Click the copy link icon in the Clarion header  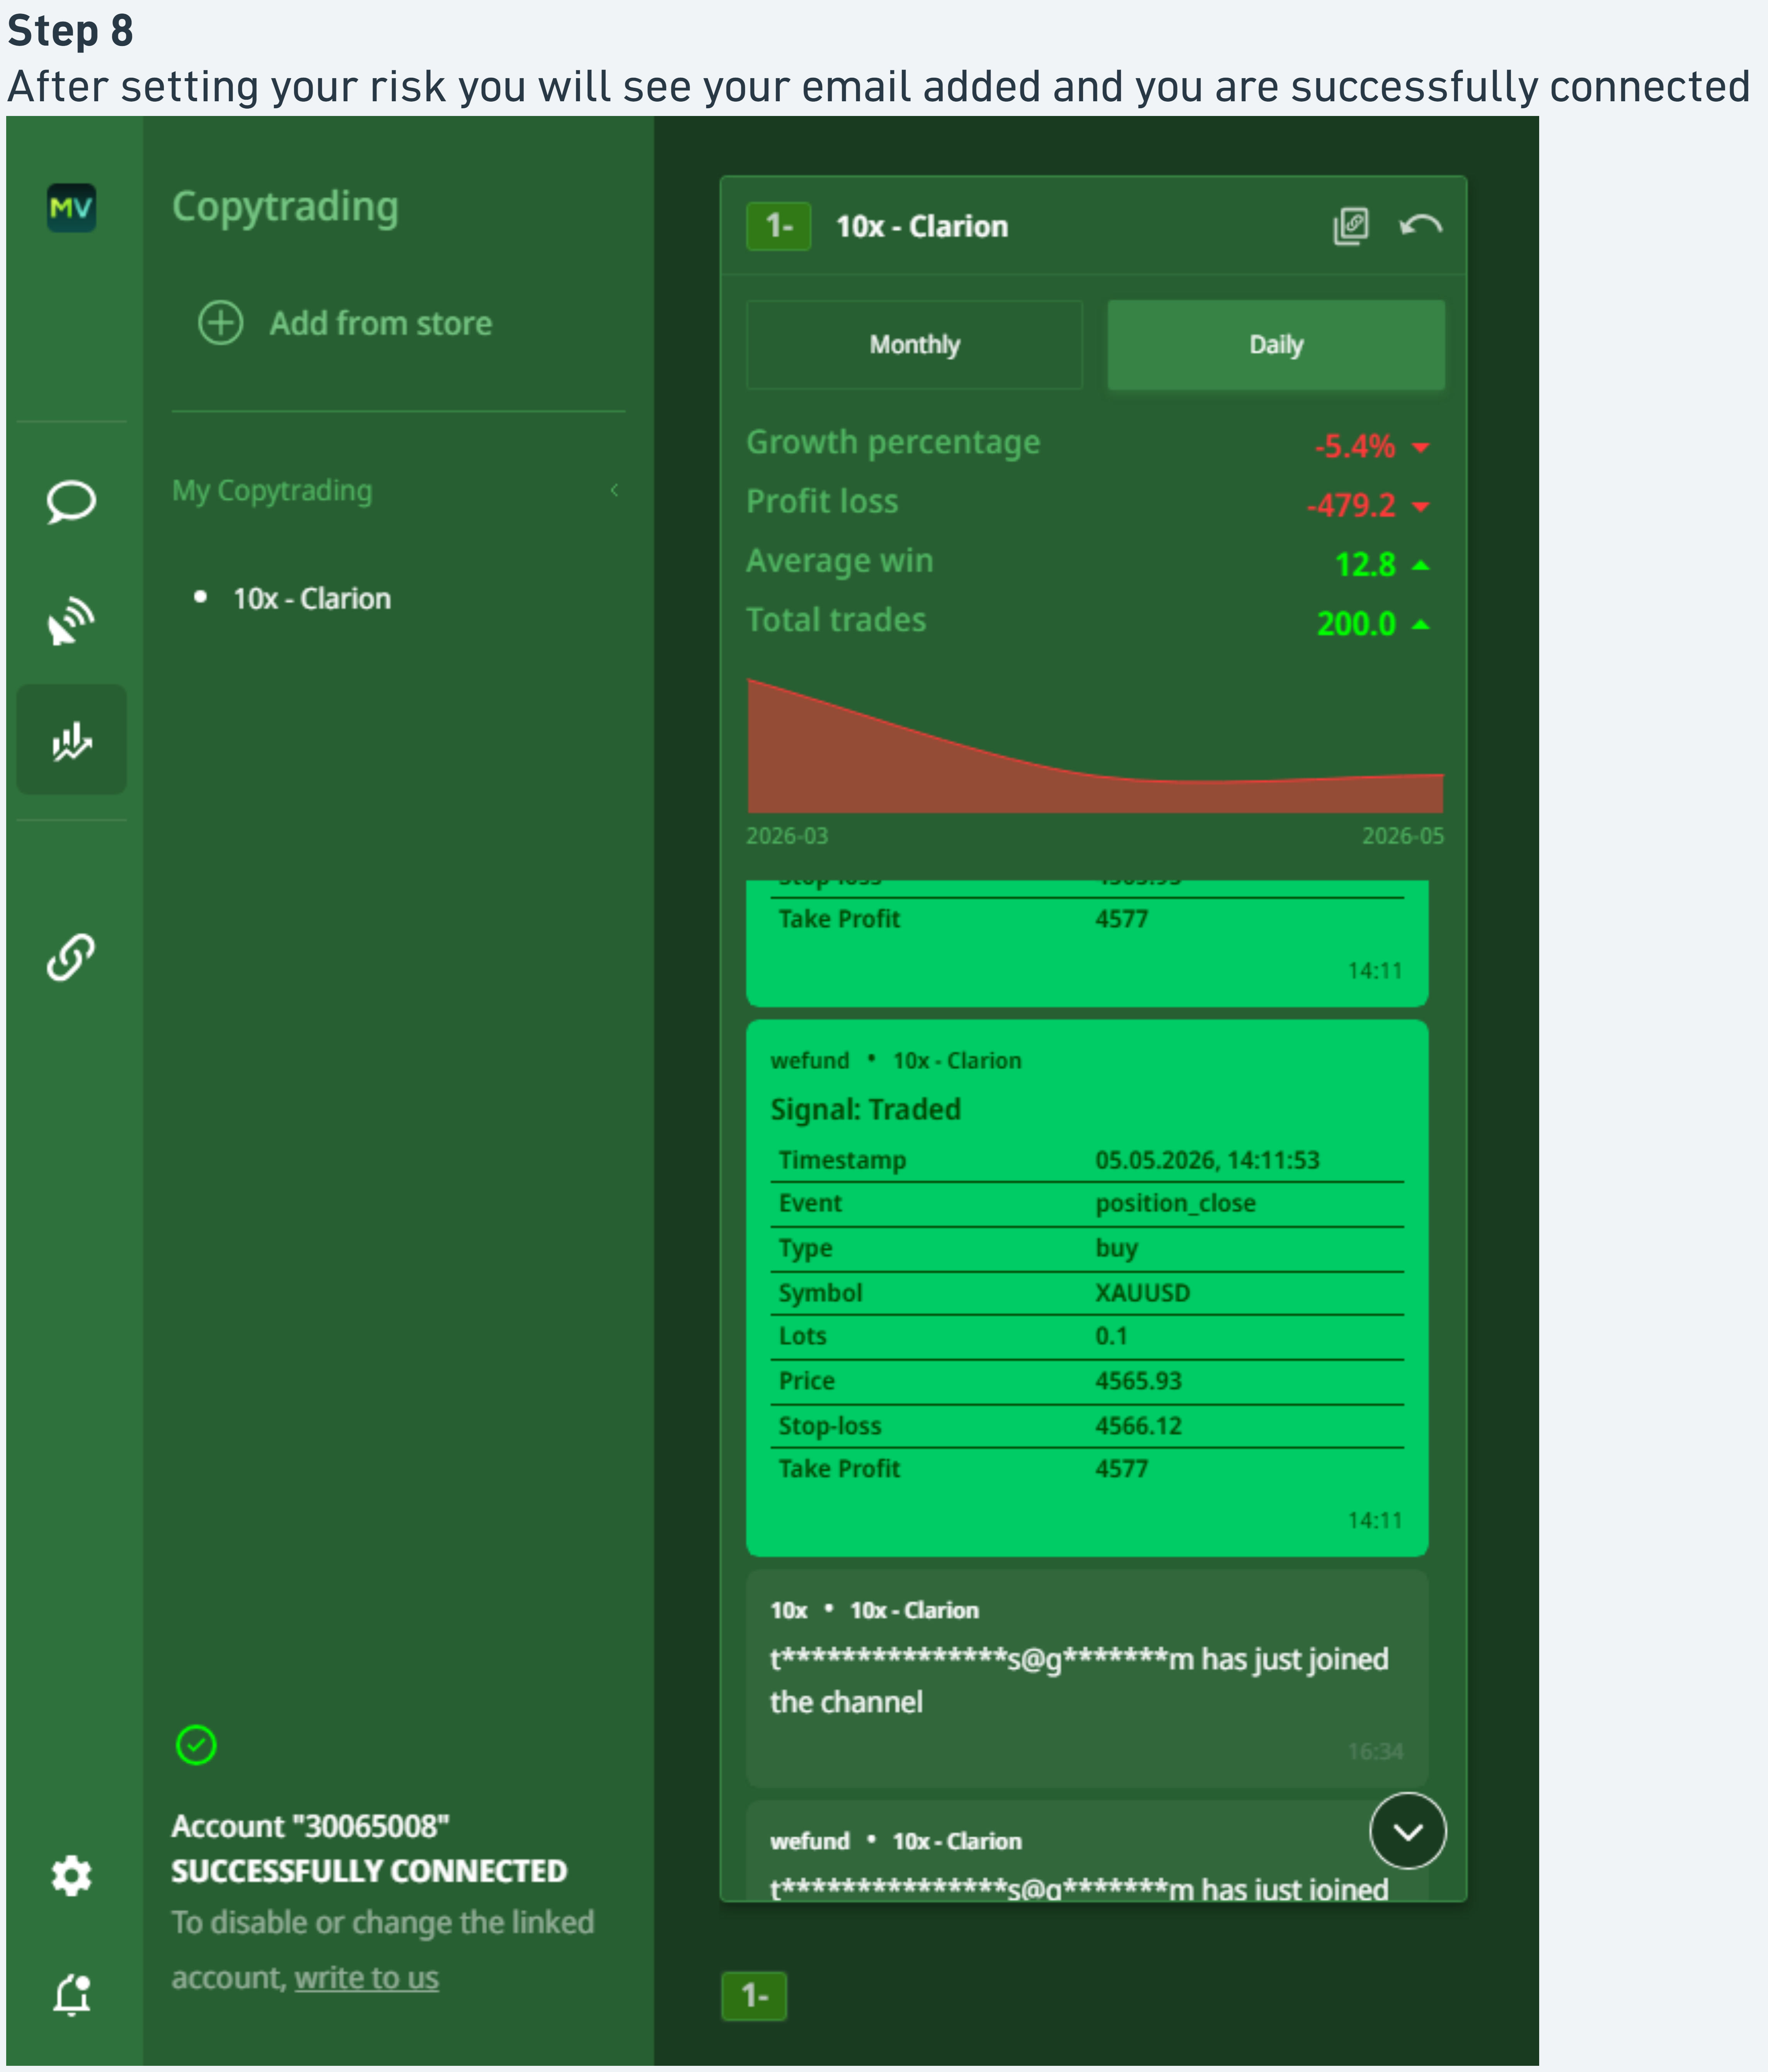point(1350,226)
